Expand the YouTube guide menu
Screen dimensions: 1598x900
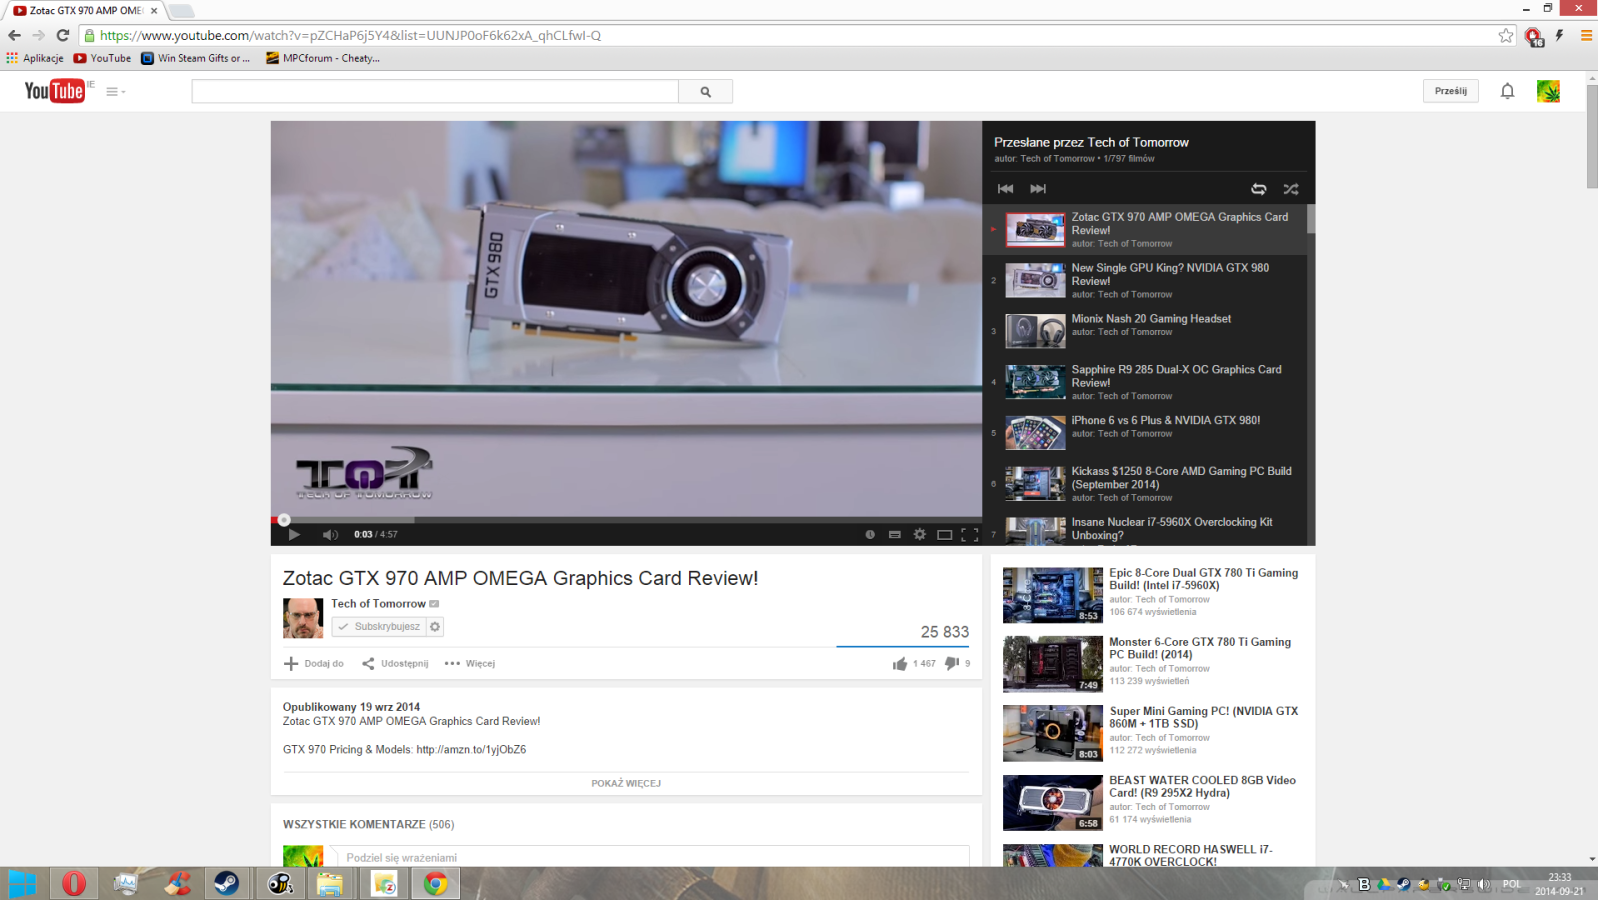[116, 92]
